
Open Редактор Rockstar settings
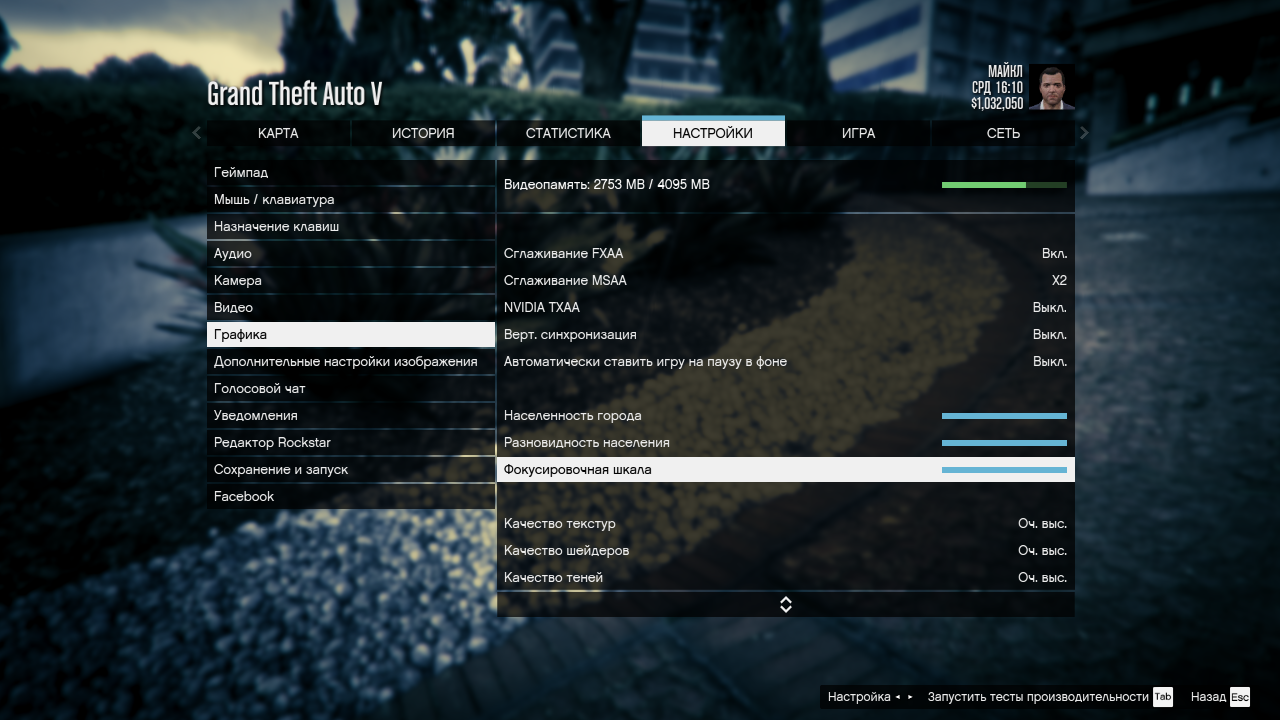point(351,443)
